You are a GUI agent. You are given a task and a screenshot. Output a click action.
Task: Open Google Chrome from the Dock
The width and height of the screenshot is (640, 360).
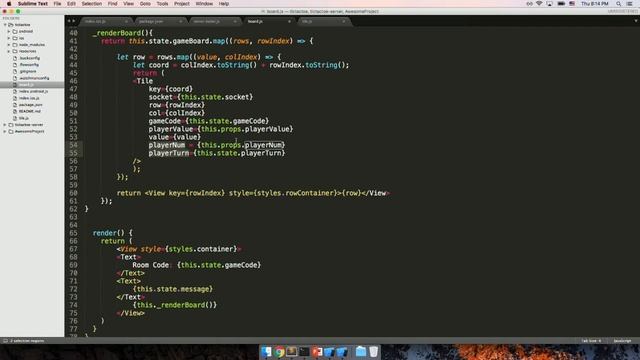[279, 351]
